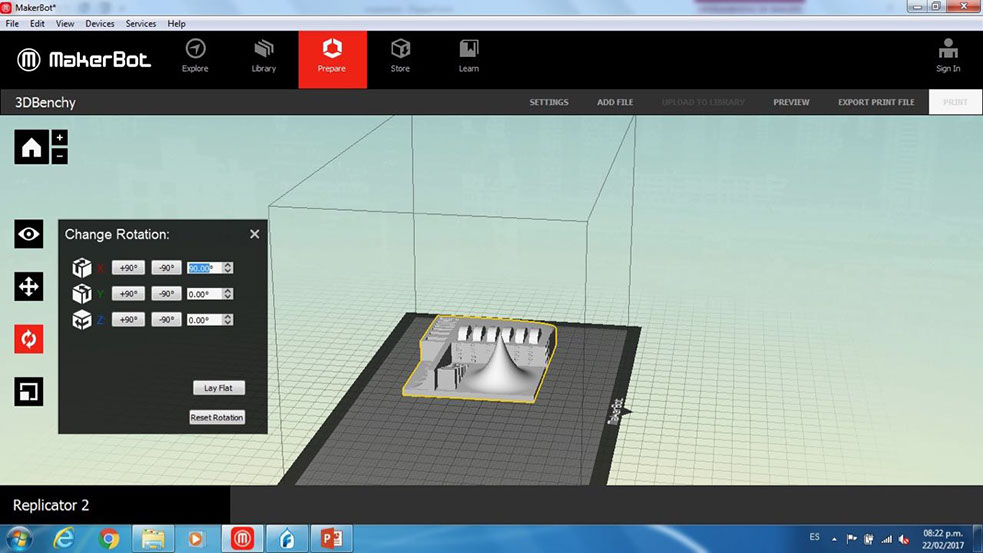
Task: Open Windows Media Player from the taskbar
Action: point(196,539)
